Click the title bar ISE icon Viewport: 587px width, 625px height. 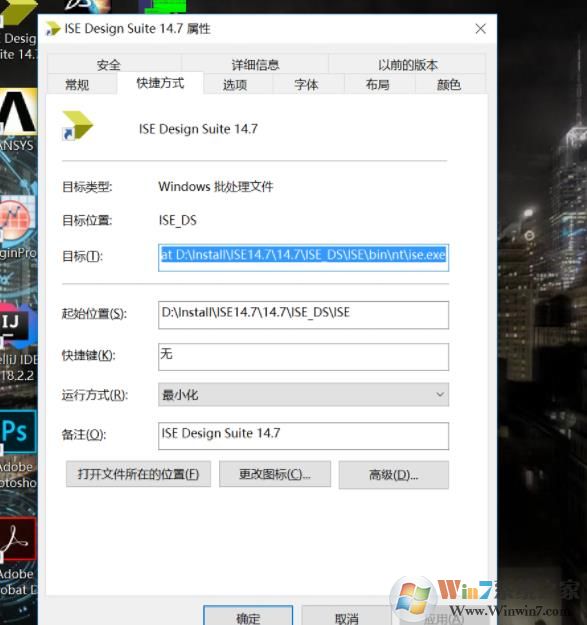click(x=53, y=29)
